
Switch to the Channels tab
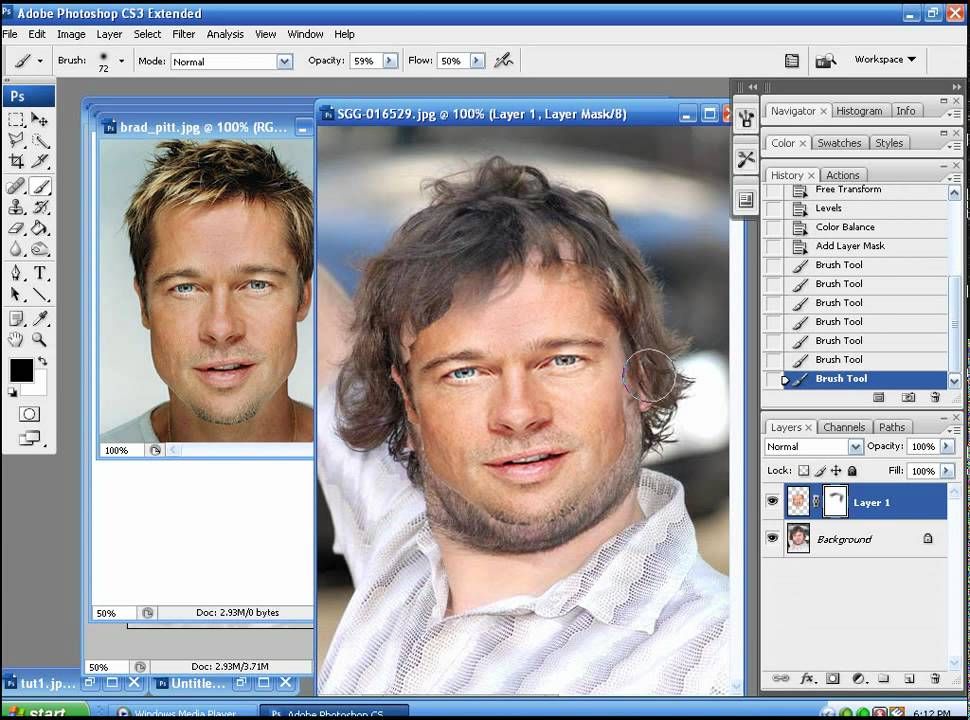click(x=844, y=427)
